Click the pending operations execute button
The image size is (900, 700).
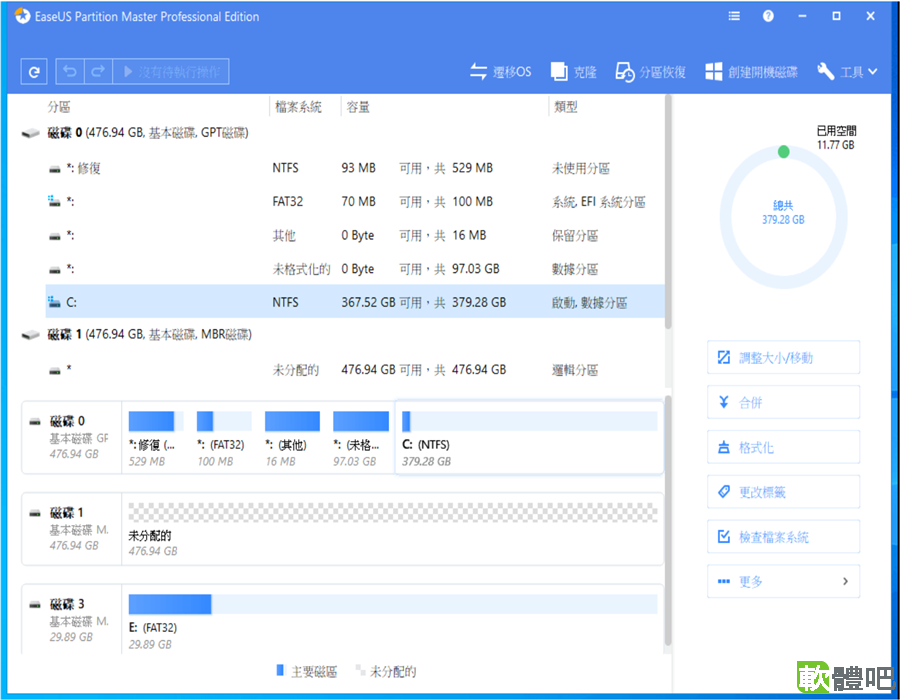tap(171, 72)
